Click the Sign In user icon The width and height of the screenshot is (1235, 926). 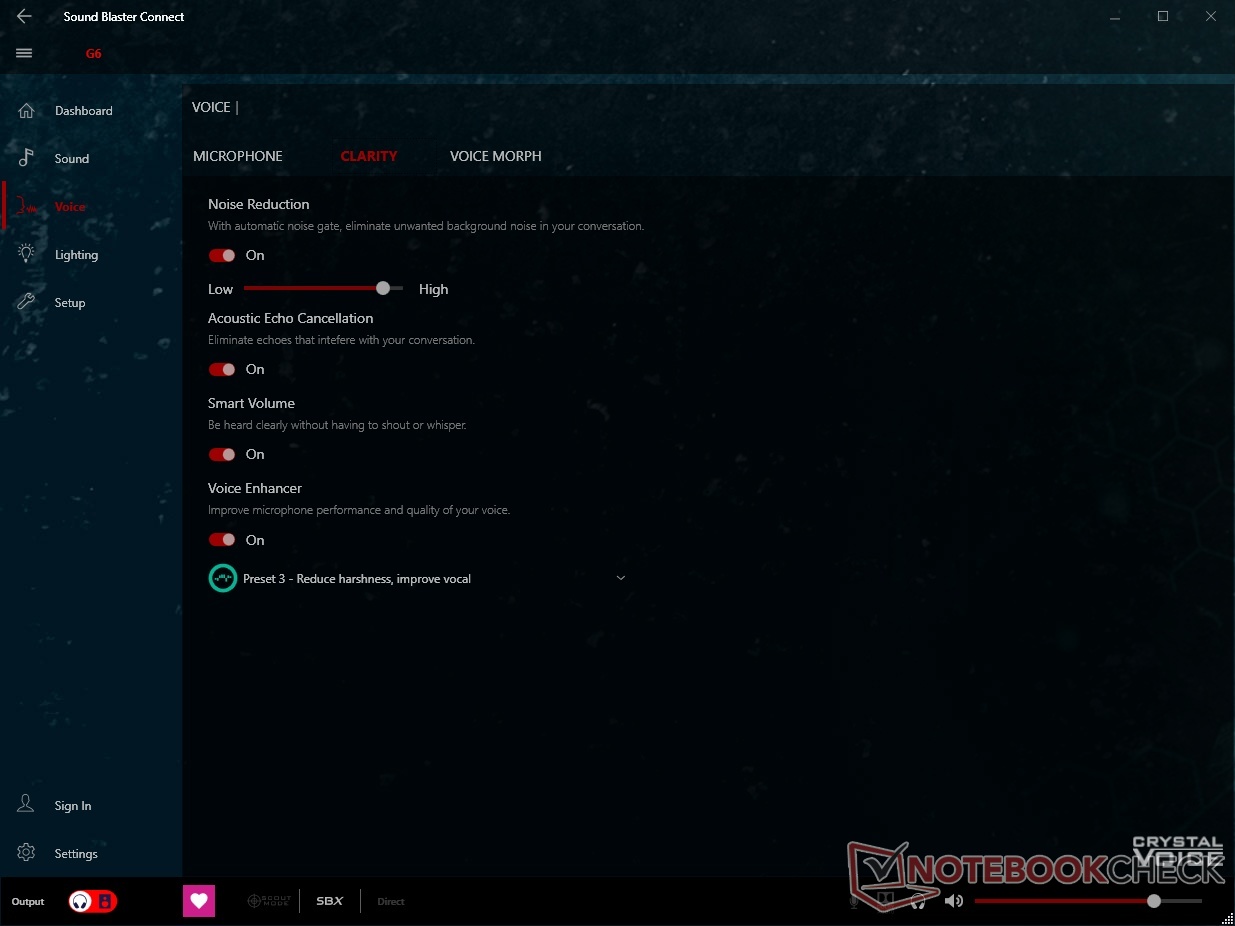point(26,805)
